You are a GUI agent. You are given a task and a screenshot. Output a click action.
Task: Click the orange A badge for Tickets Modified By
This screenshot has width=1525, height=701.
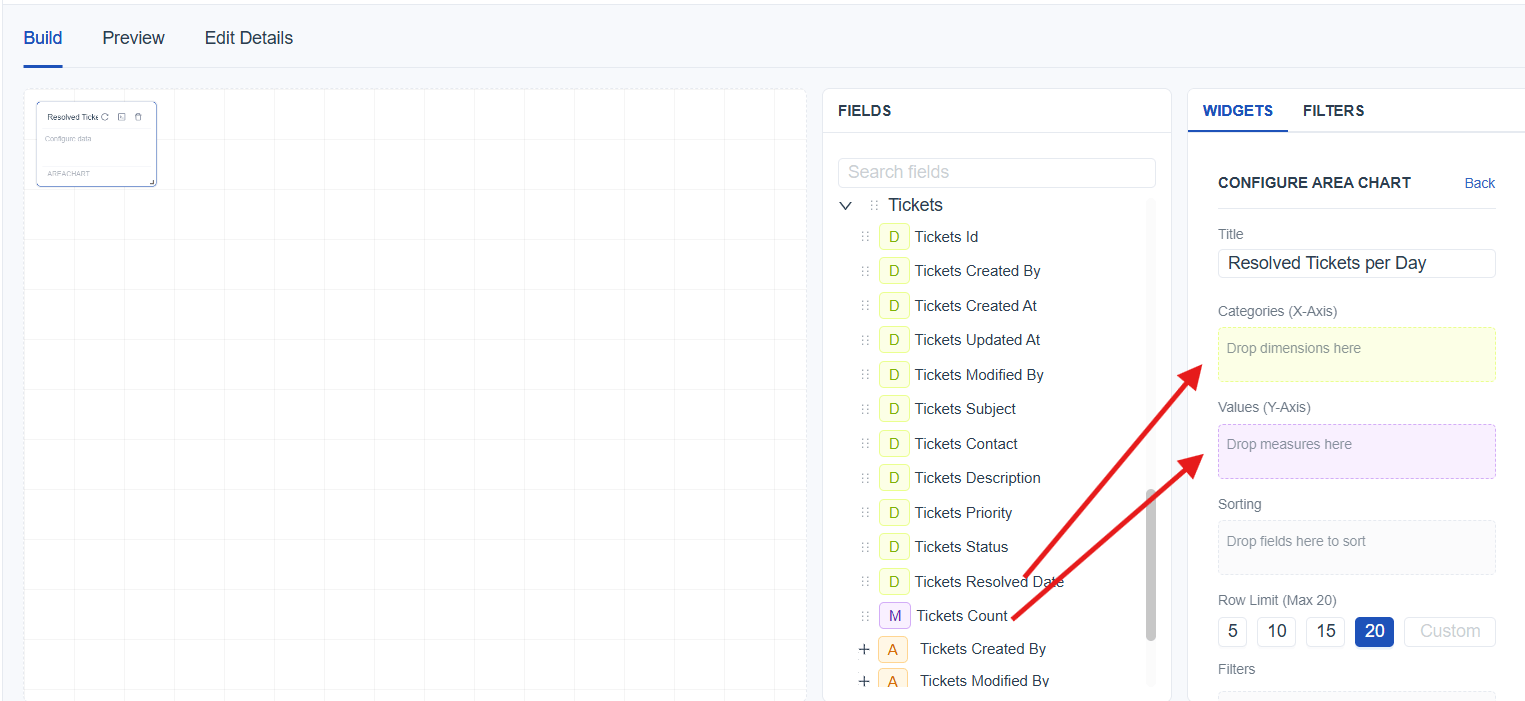(x=893, y=681)
